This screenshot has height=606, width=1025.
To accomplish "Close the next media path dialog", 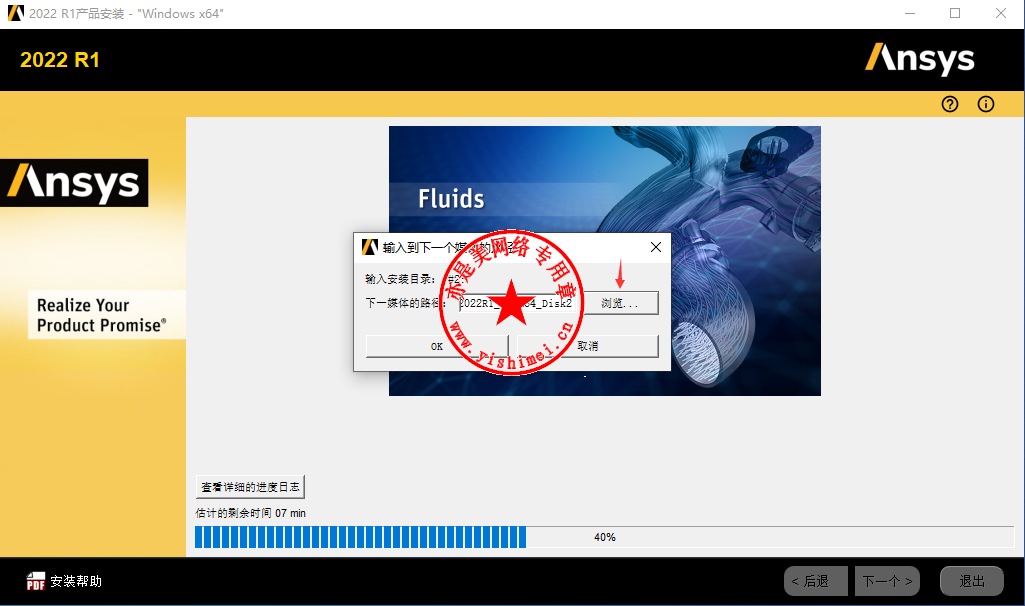I will coord(656,247).
